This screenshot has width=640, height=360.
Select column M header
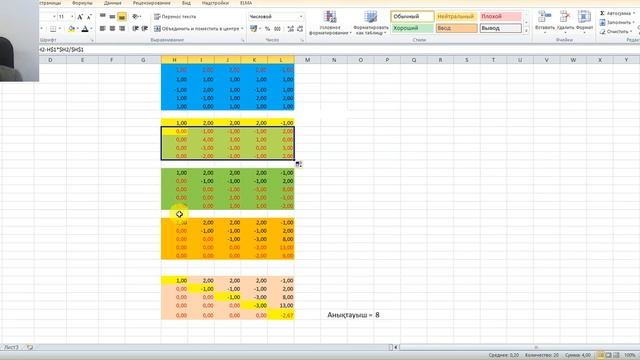307,60
